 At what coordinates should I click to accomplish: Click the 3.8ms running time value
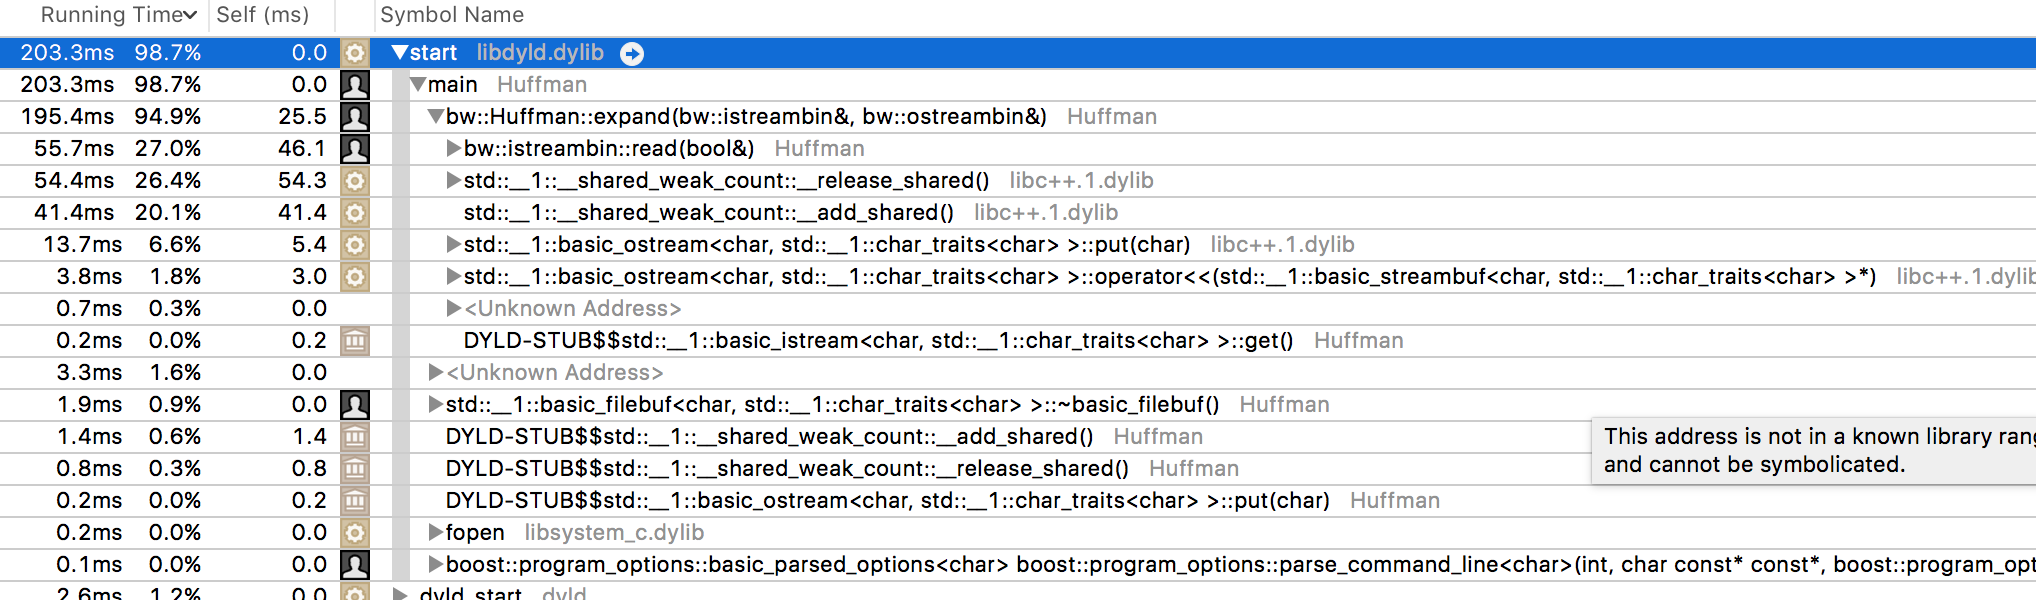tap(89, 276)
